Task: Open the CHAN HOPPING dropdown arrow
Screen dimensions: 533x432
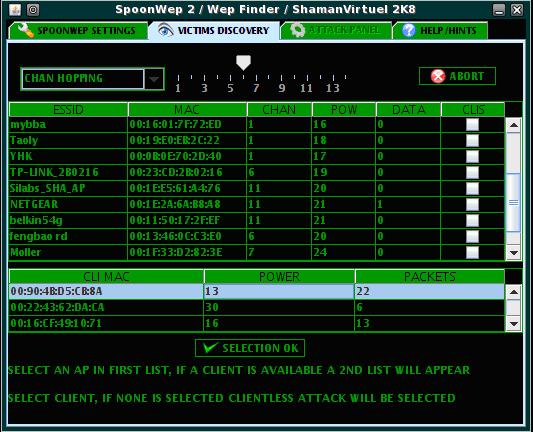Action: tap(154, 79)
